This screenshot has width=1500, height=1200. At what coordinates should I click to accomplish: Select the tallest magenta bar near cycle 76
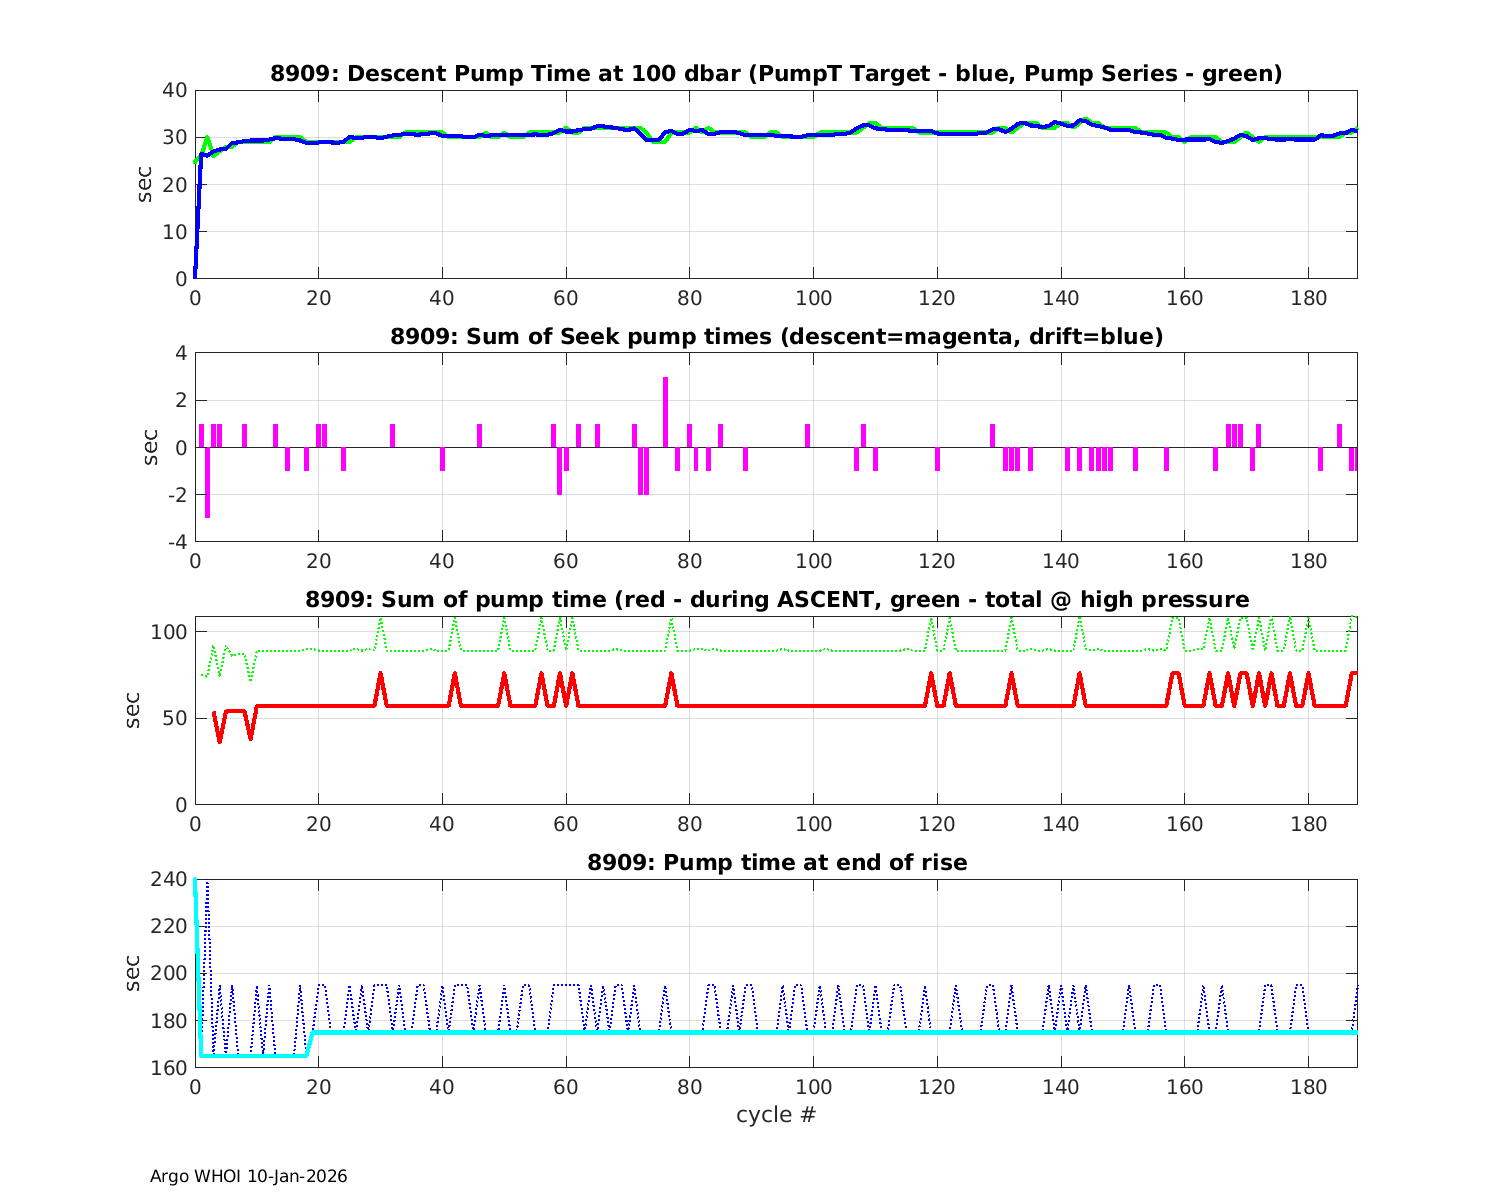tap(665, 410)
